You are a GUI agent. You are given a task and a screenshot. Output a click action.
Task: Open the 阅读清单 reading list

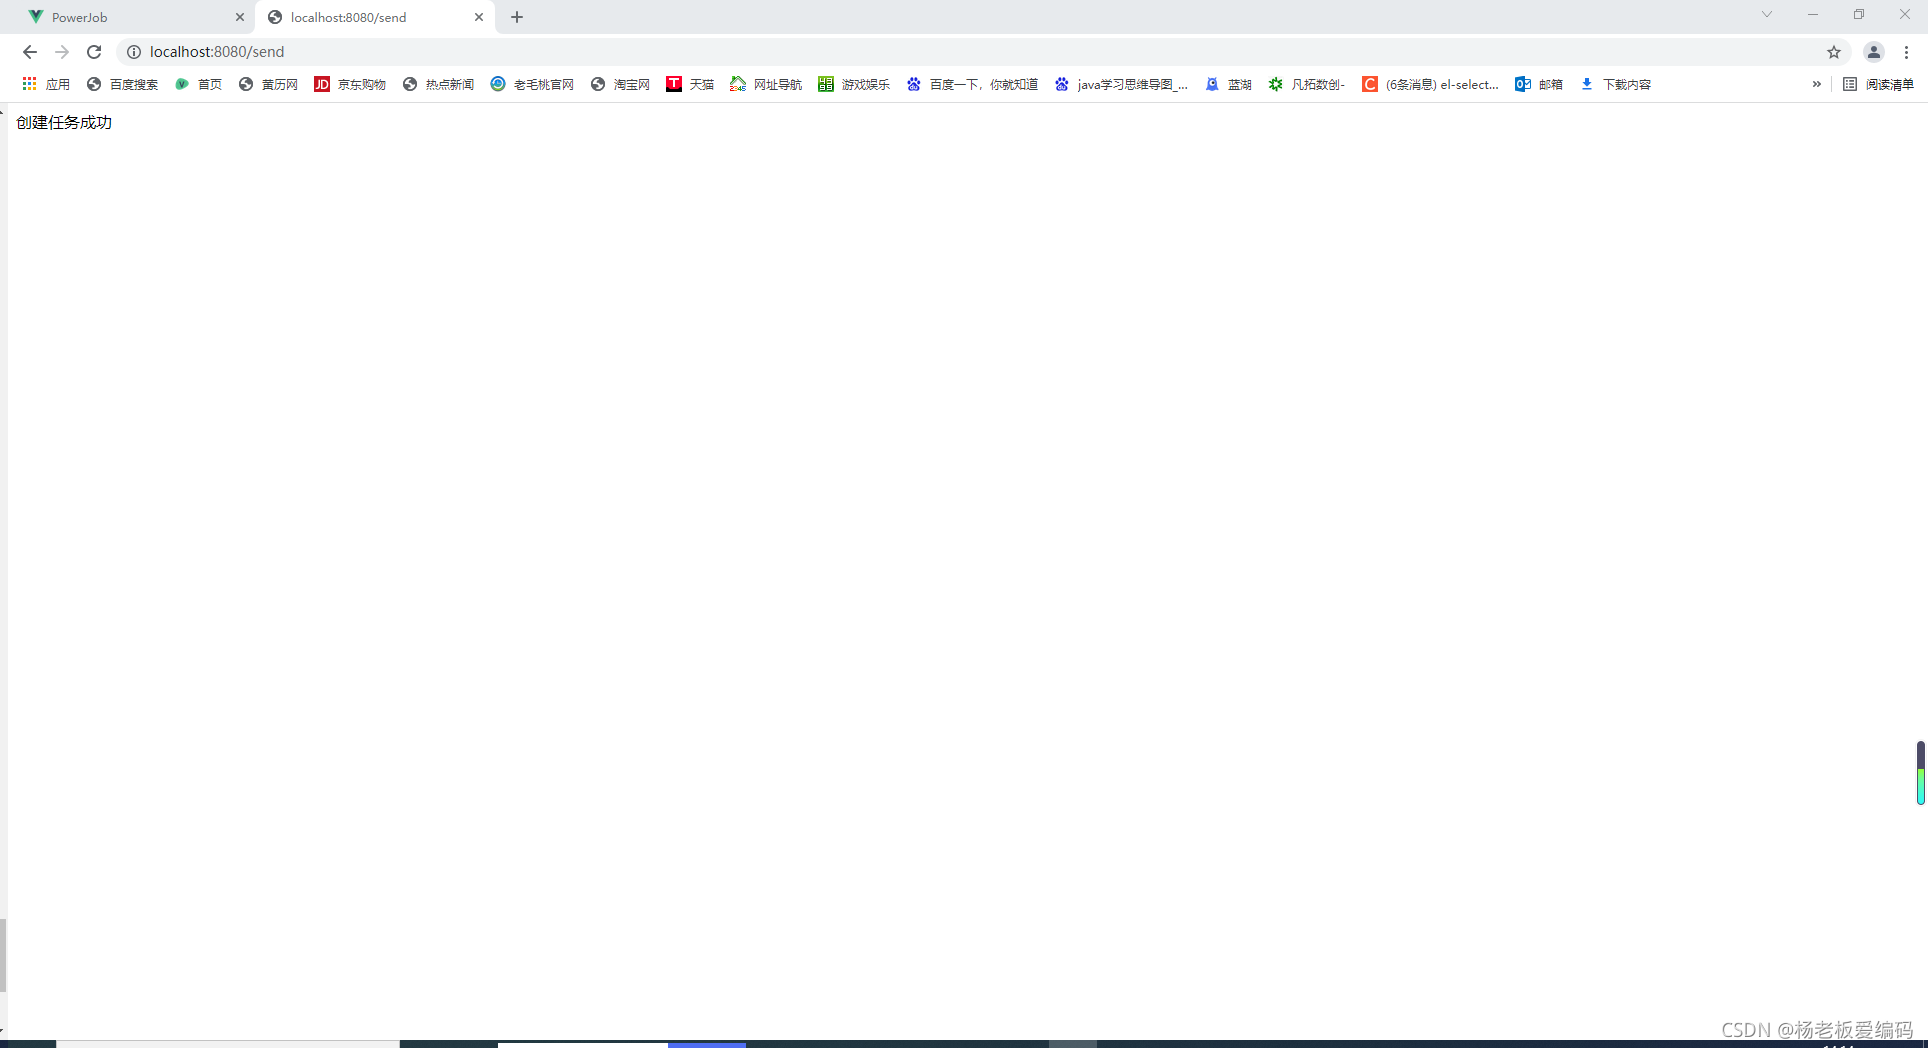[1878, 84]
